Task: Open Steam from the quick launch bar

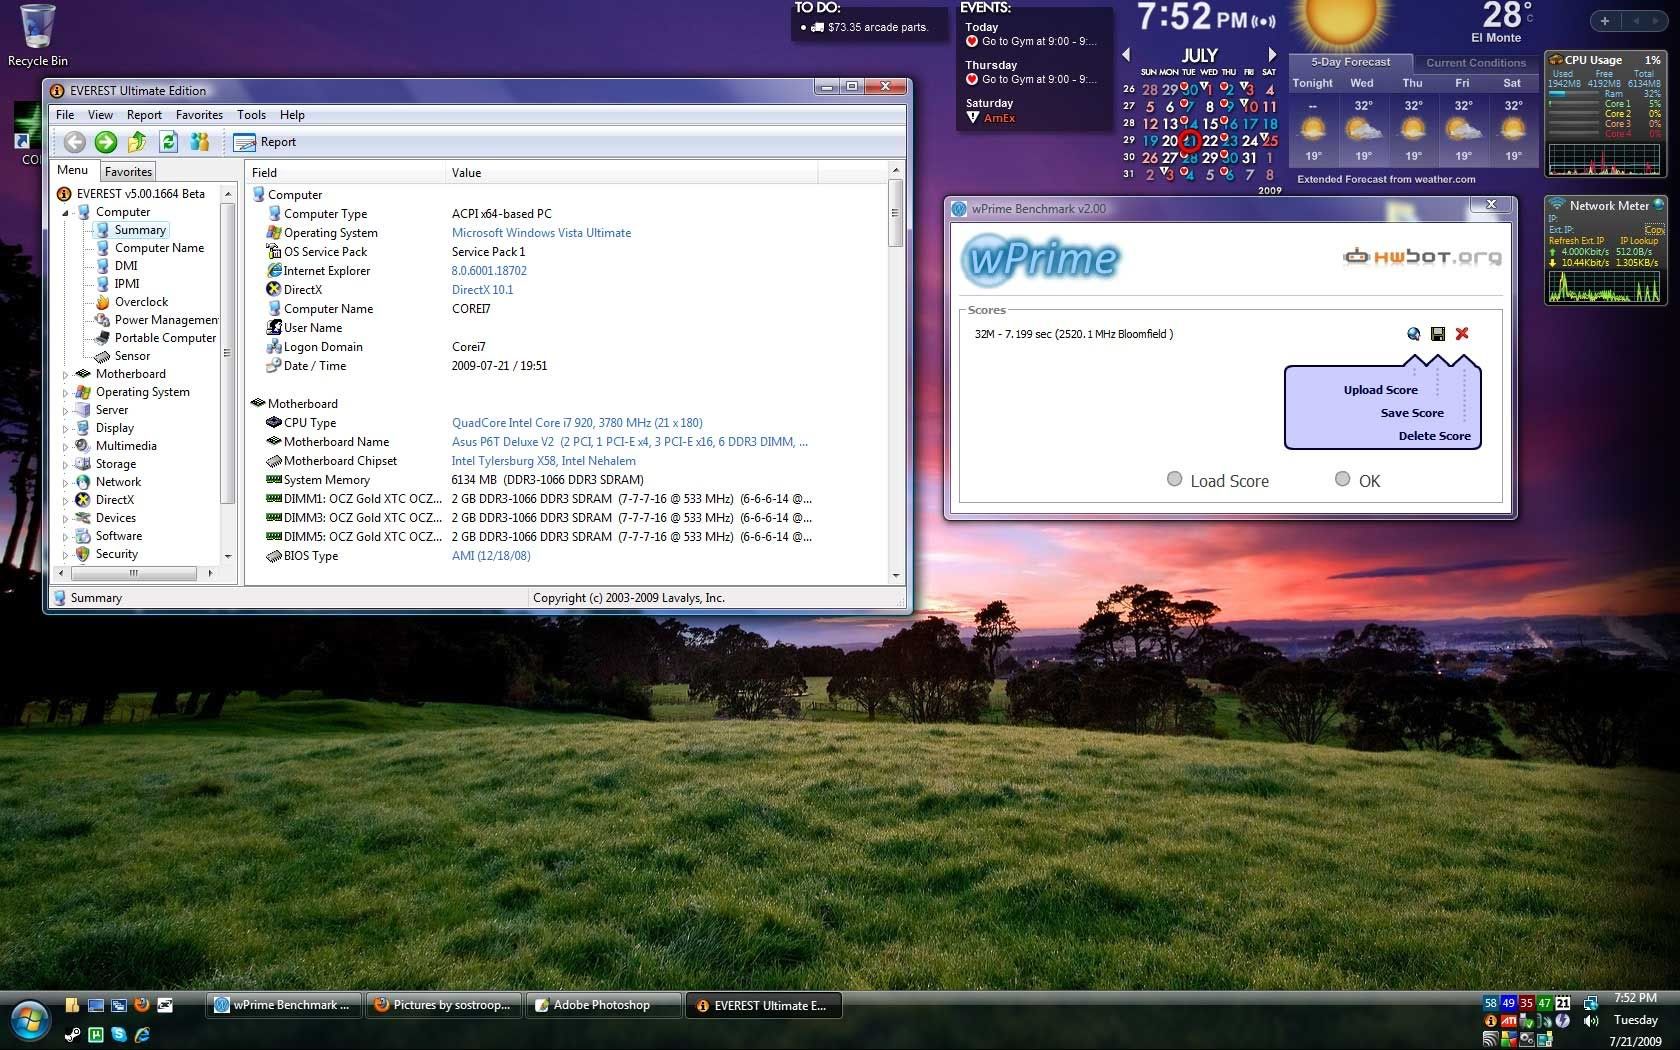Action: (73, 1035)
